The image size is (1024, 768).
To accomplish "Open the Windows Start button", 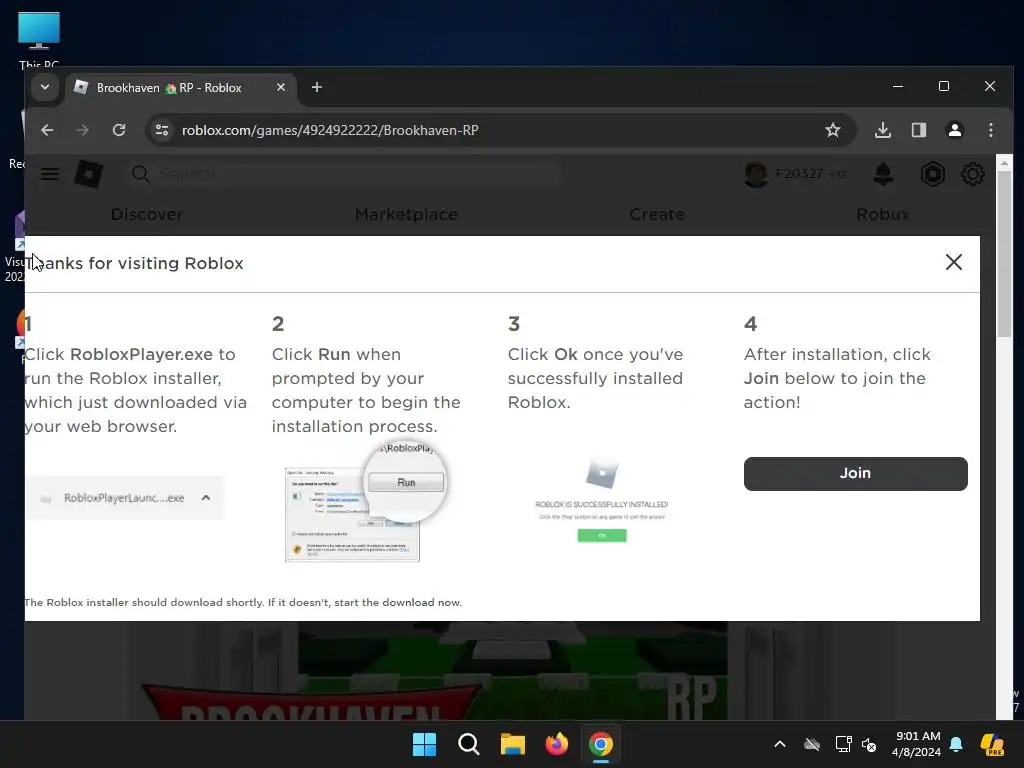I will 424,744.
